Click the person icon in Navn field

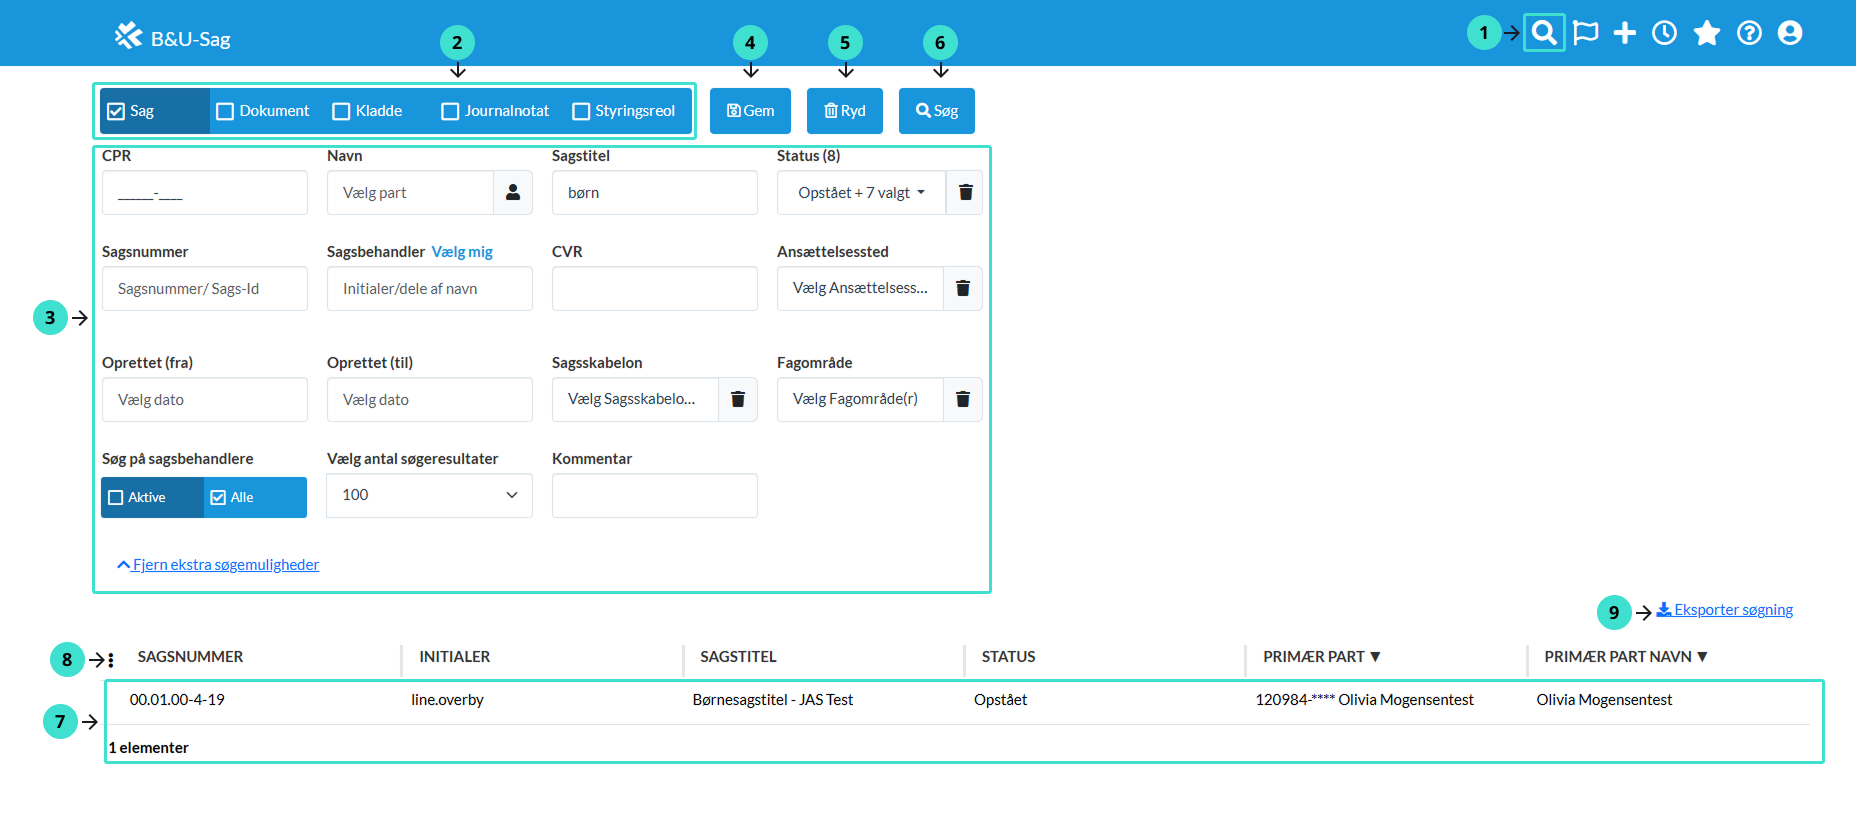[x=512, y=192]
